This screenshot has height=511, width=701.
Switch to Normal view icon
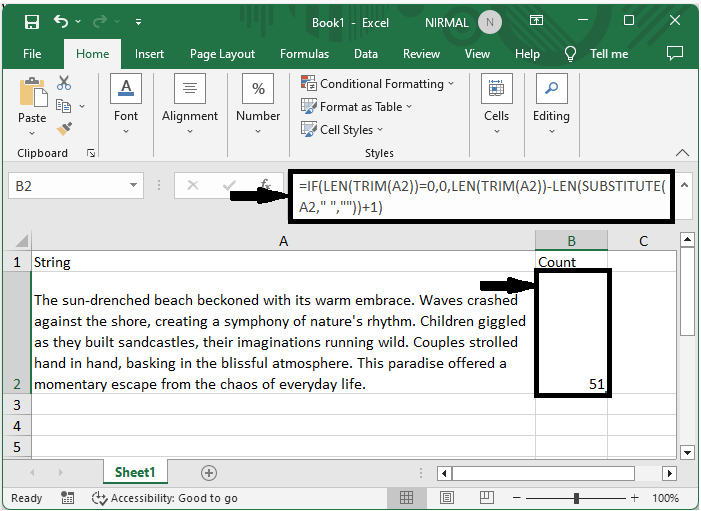(x=406, y=498)
